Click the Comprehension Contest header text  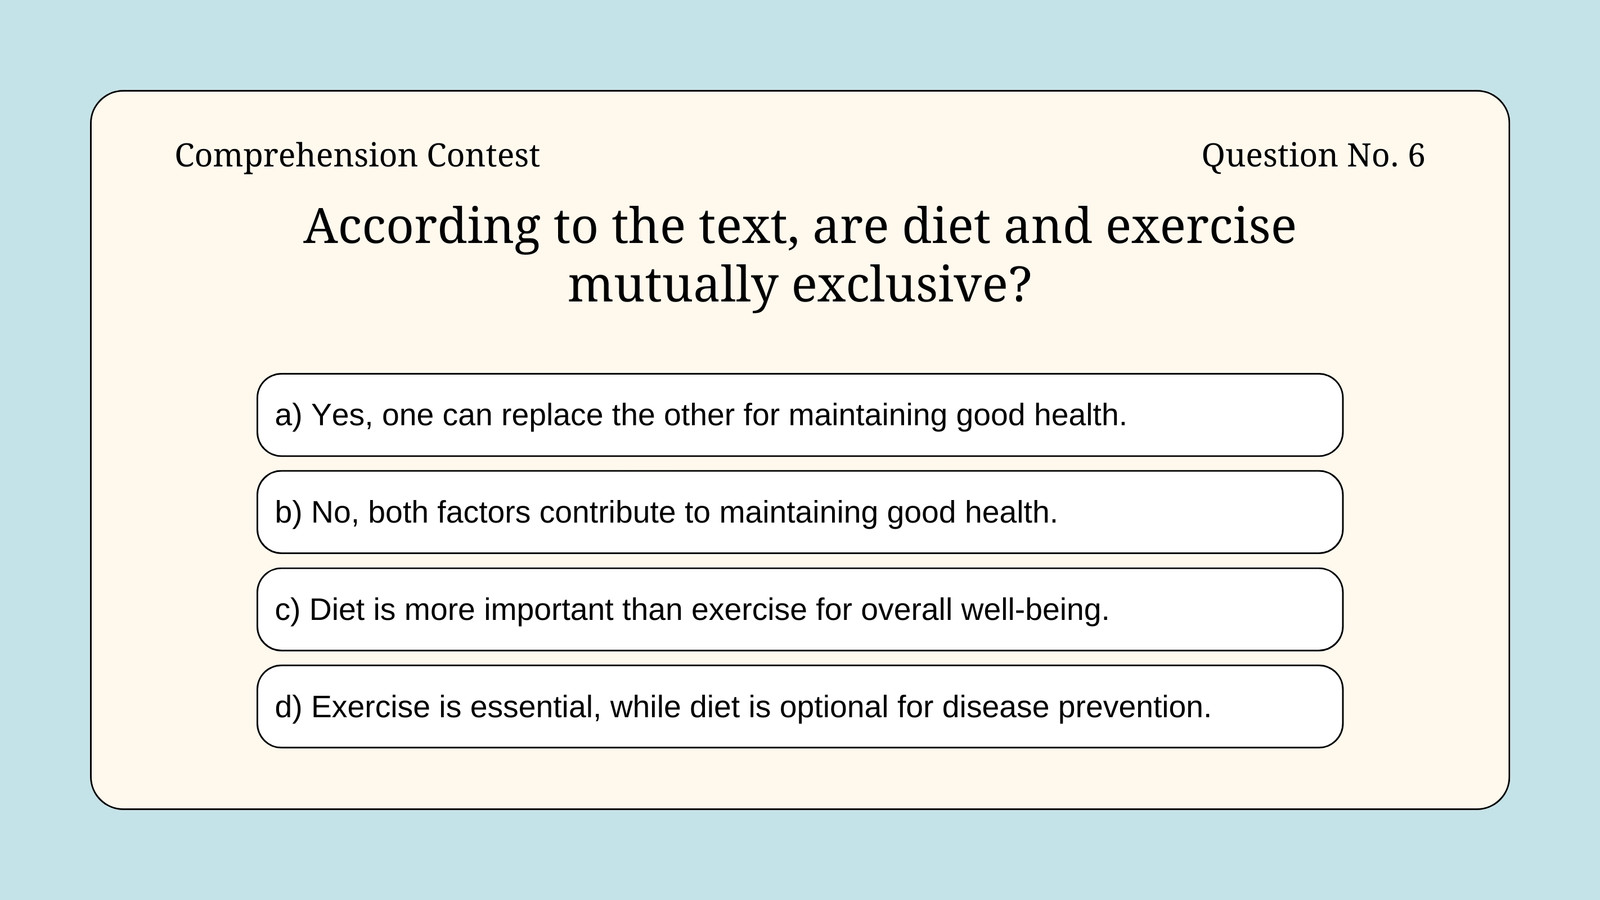click(x=357, y=156)
